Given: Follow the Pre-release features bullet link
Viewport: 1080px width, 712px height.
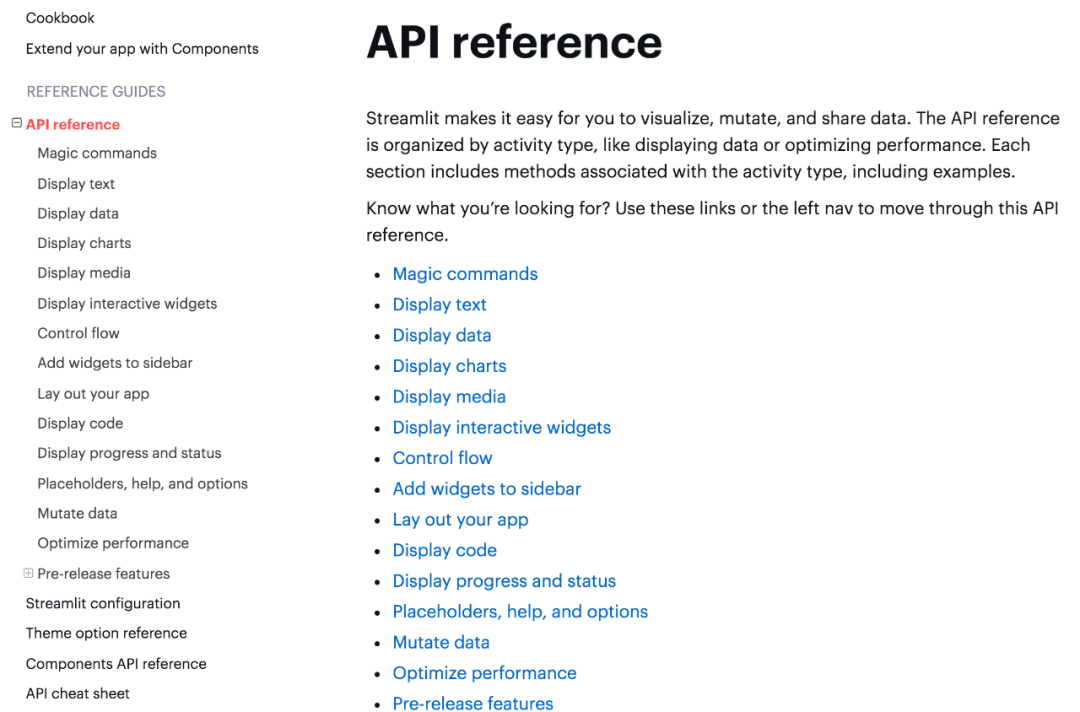Looking at the screenshot, I should click(472, 703).
